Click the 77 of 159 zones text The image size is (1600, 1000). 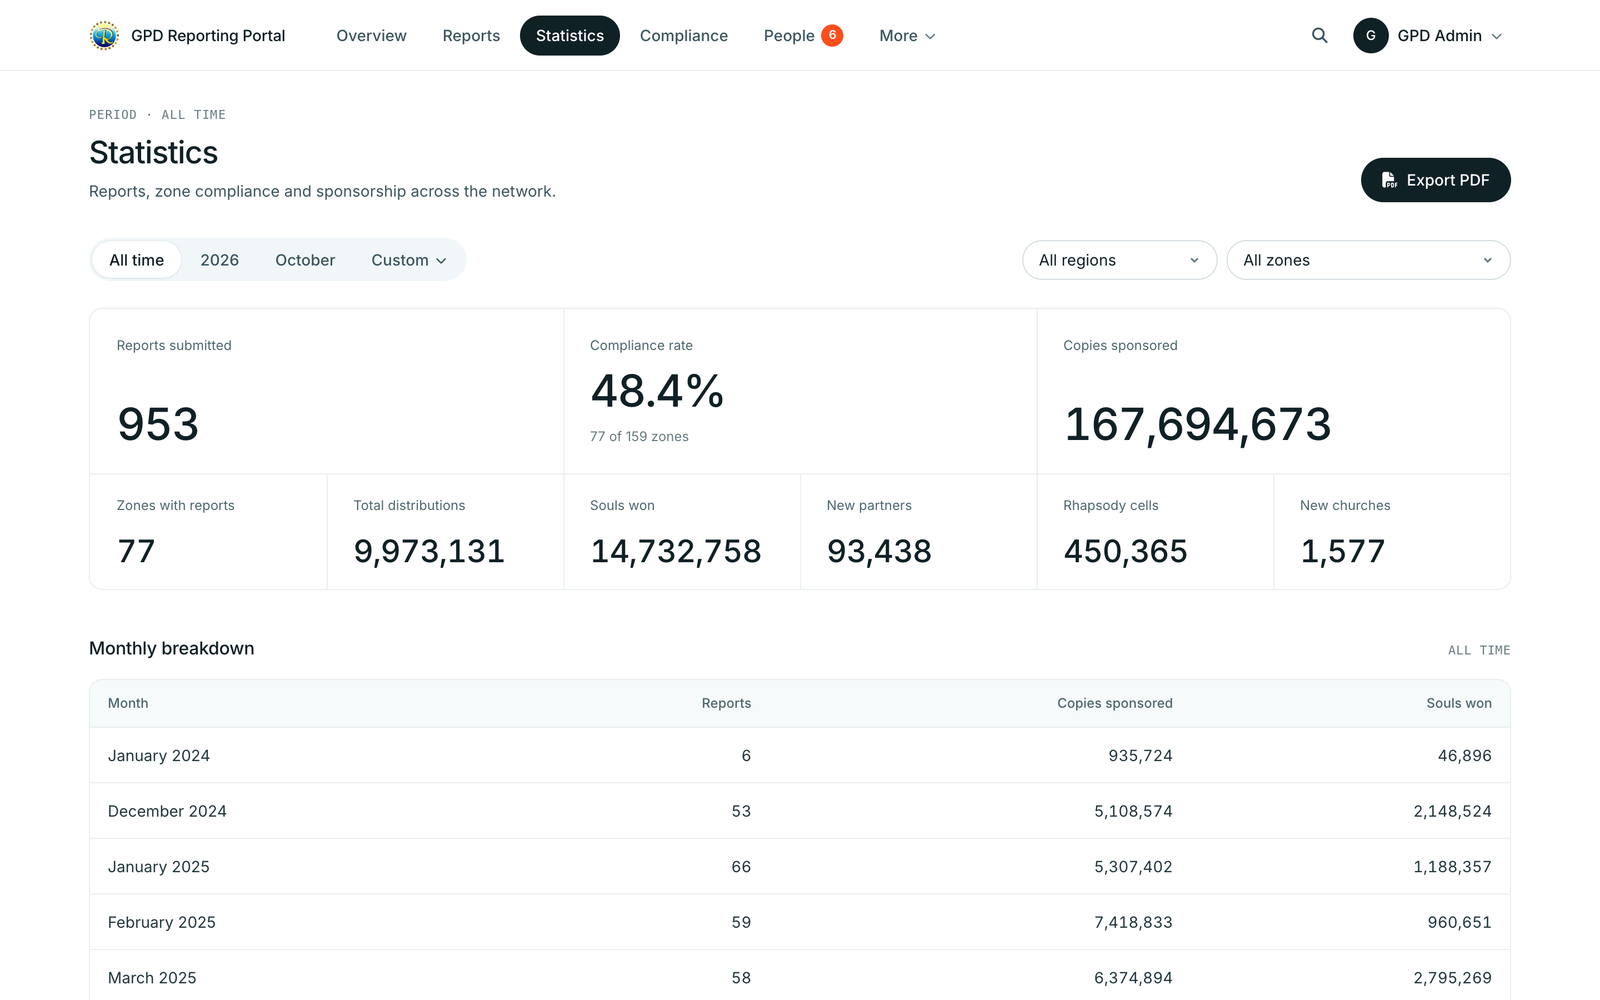click(x=639, y=436)
